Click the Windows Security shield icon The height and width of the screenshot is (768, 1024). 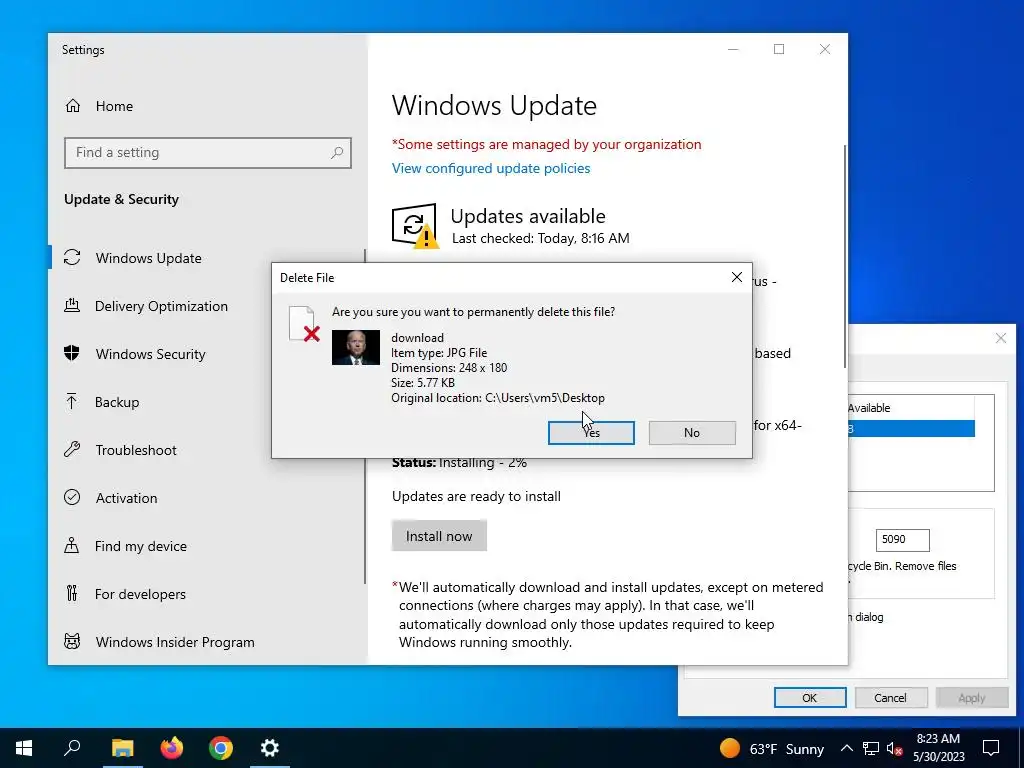point(72,353)
